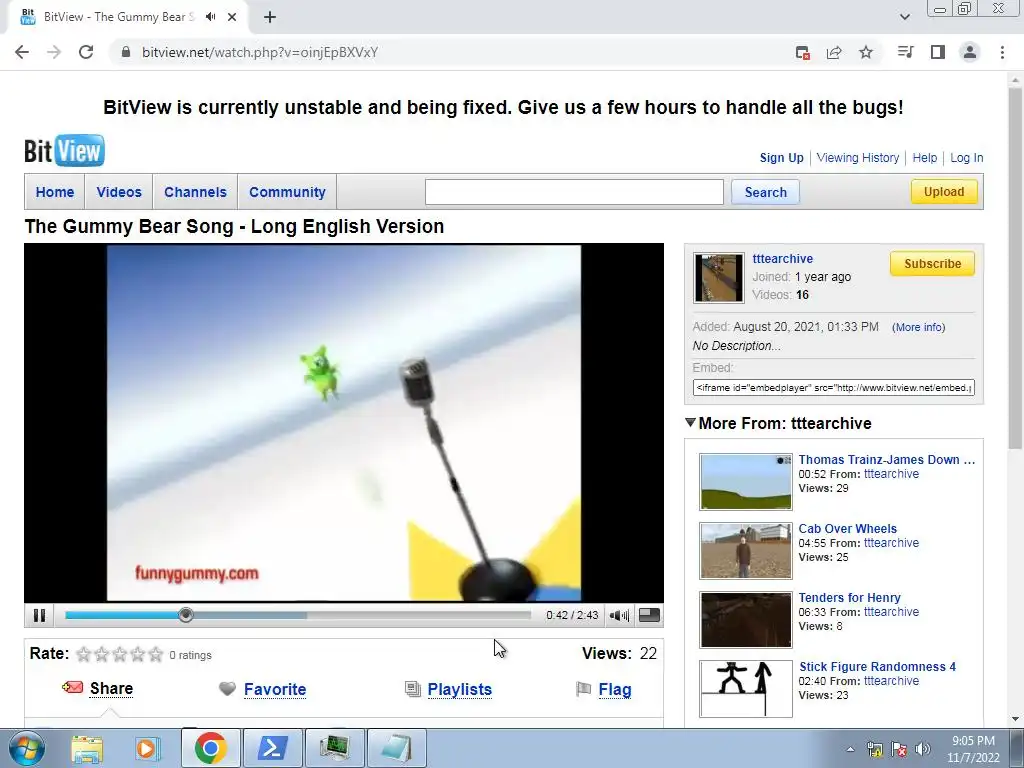Open the Playlists option
Viewport: 1024px width, 768px height.
(x=460, y=689)
